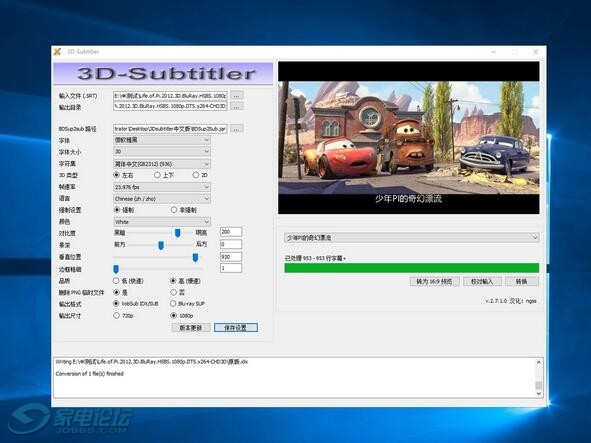This screenshot has width=591, height=443.
Task: Click browse button for BDSup2sub path
Action: 236,129
